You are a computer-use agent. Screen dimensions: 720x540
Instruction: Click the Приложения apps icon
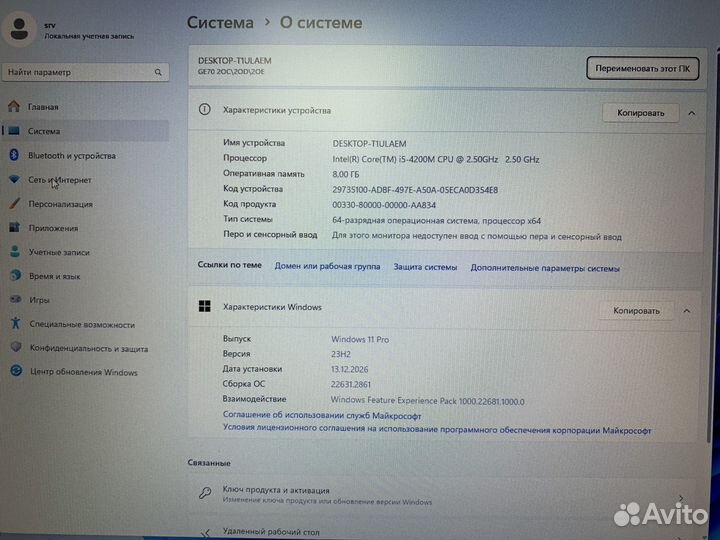coord(15,227)
